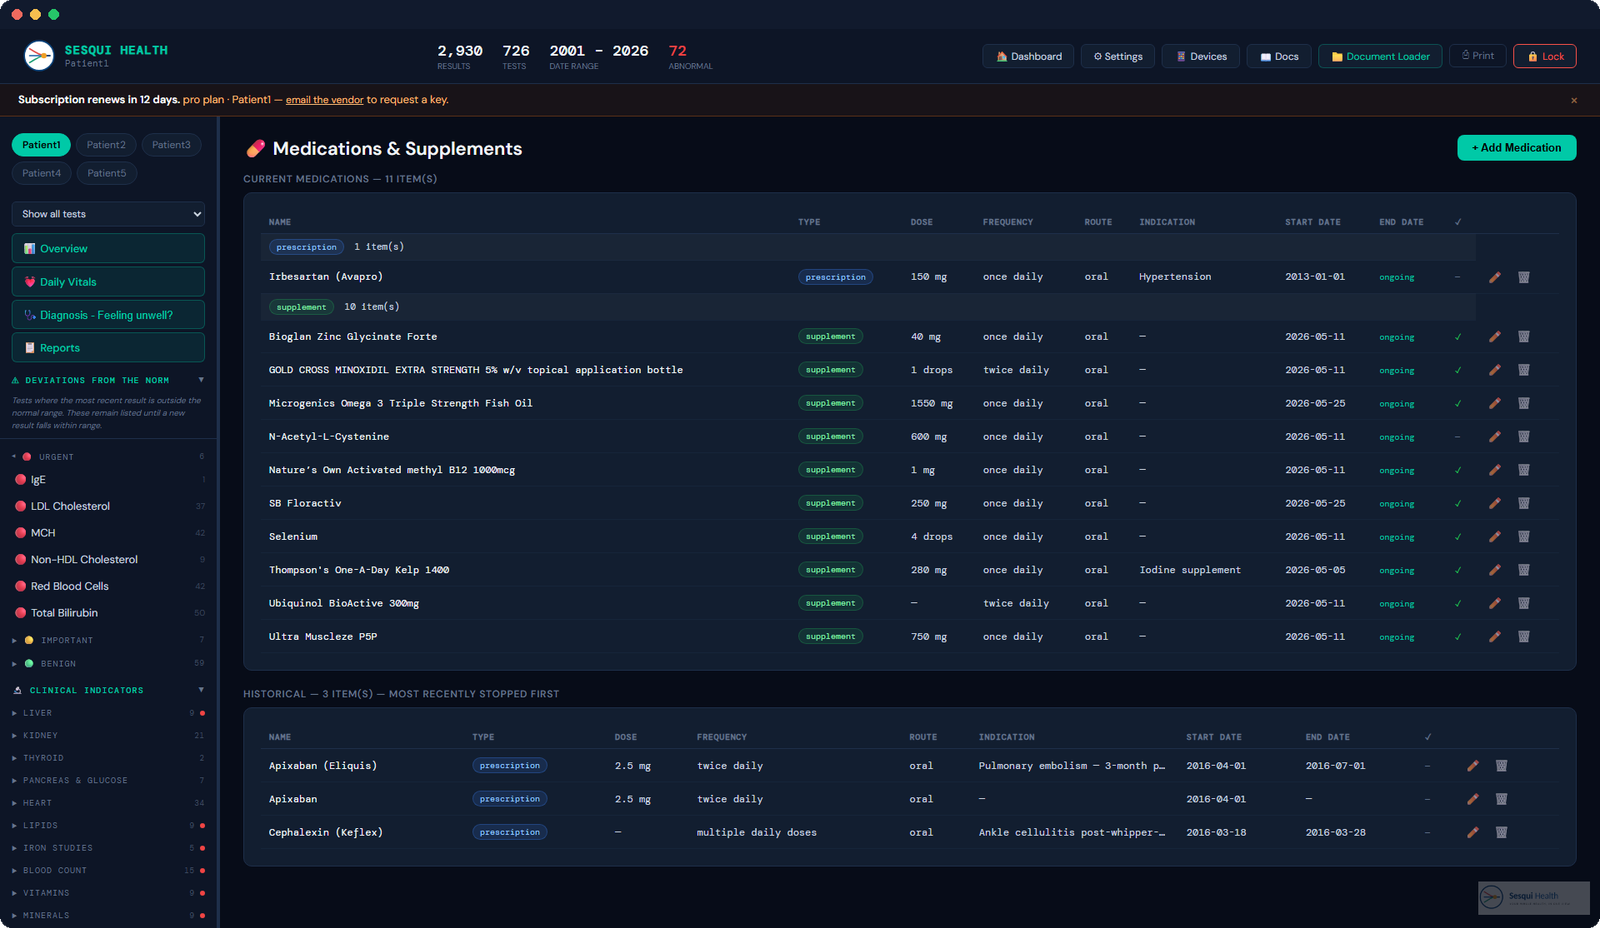Screen dimensions: 1600x928
Task: Edit Nature's Own Activated methyl B12 entry
Action: point(1495,470)
